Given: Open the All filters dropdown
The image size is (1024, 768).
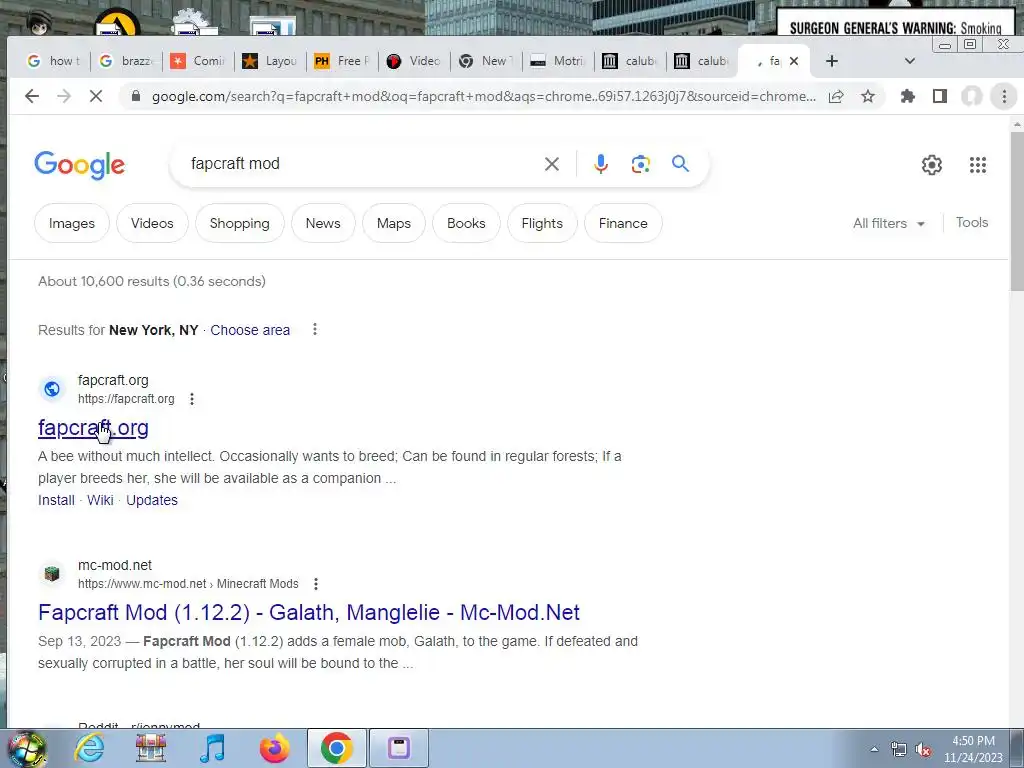Looking at the screenshot, I should pos(889,223).
